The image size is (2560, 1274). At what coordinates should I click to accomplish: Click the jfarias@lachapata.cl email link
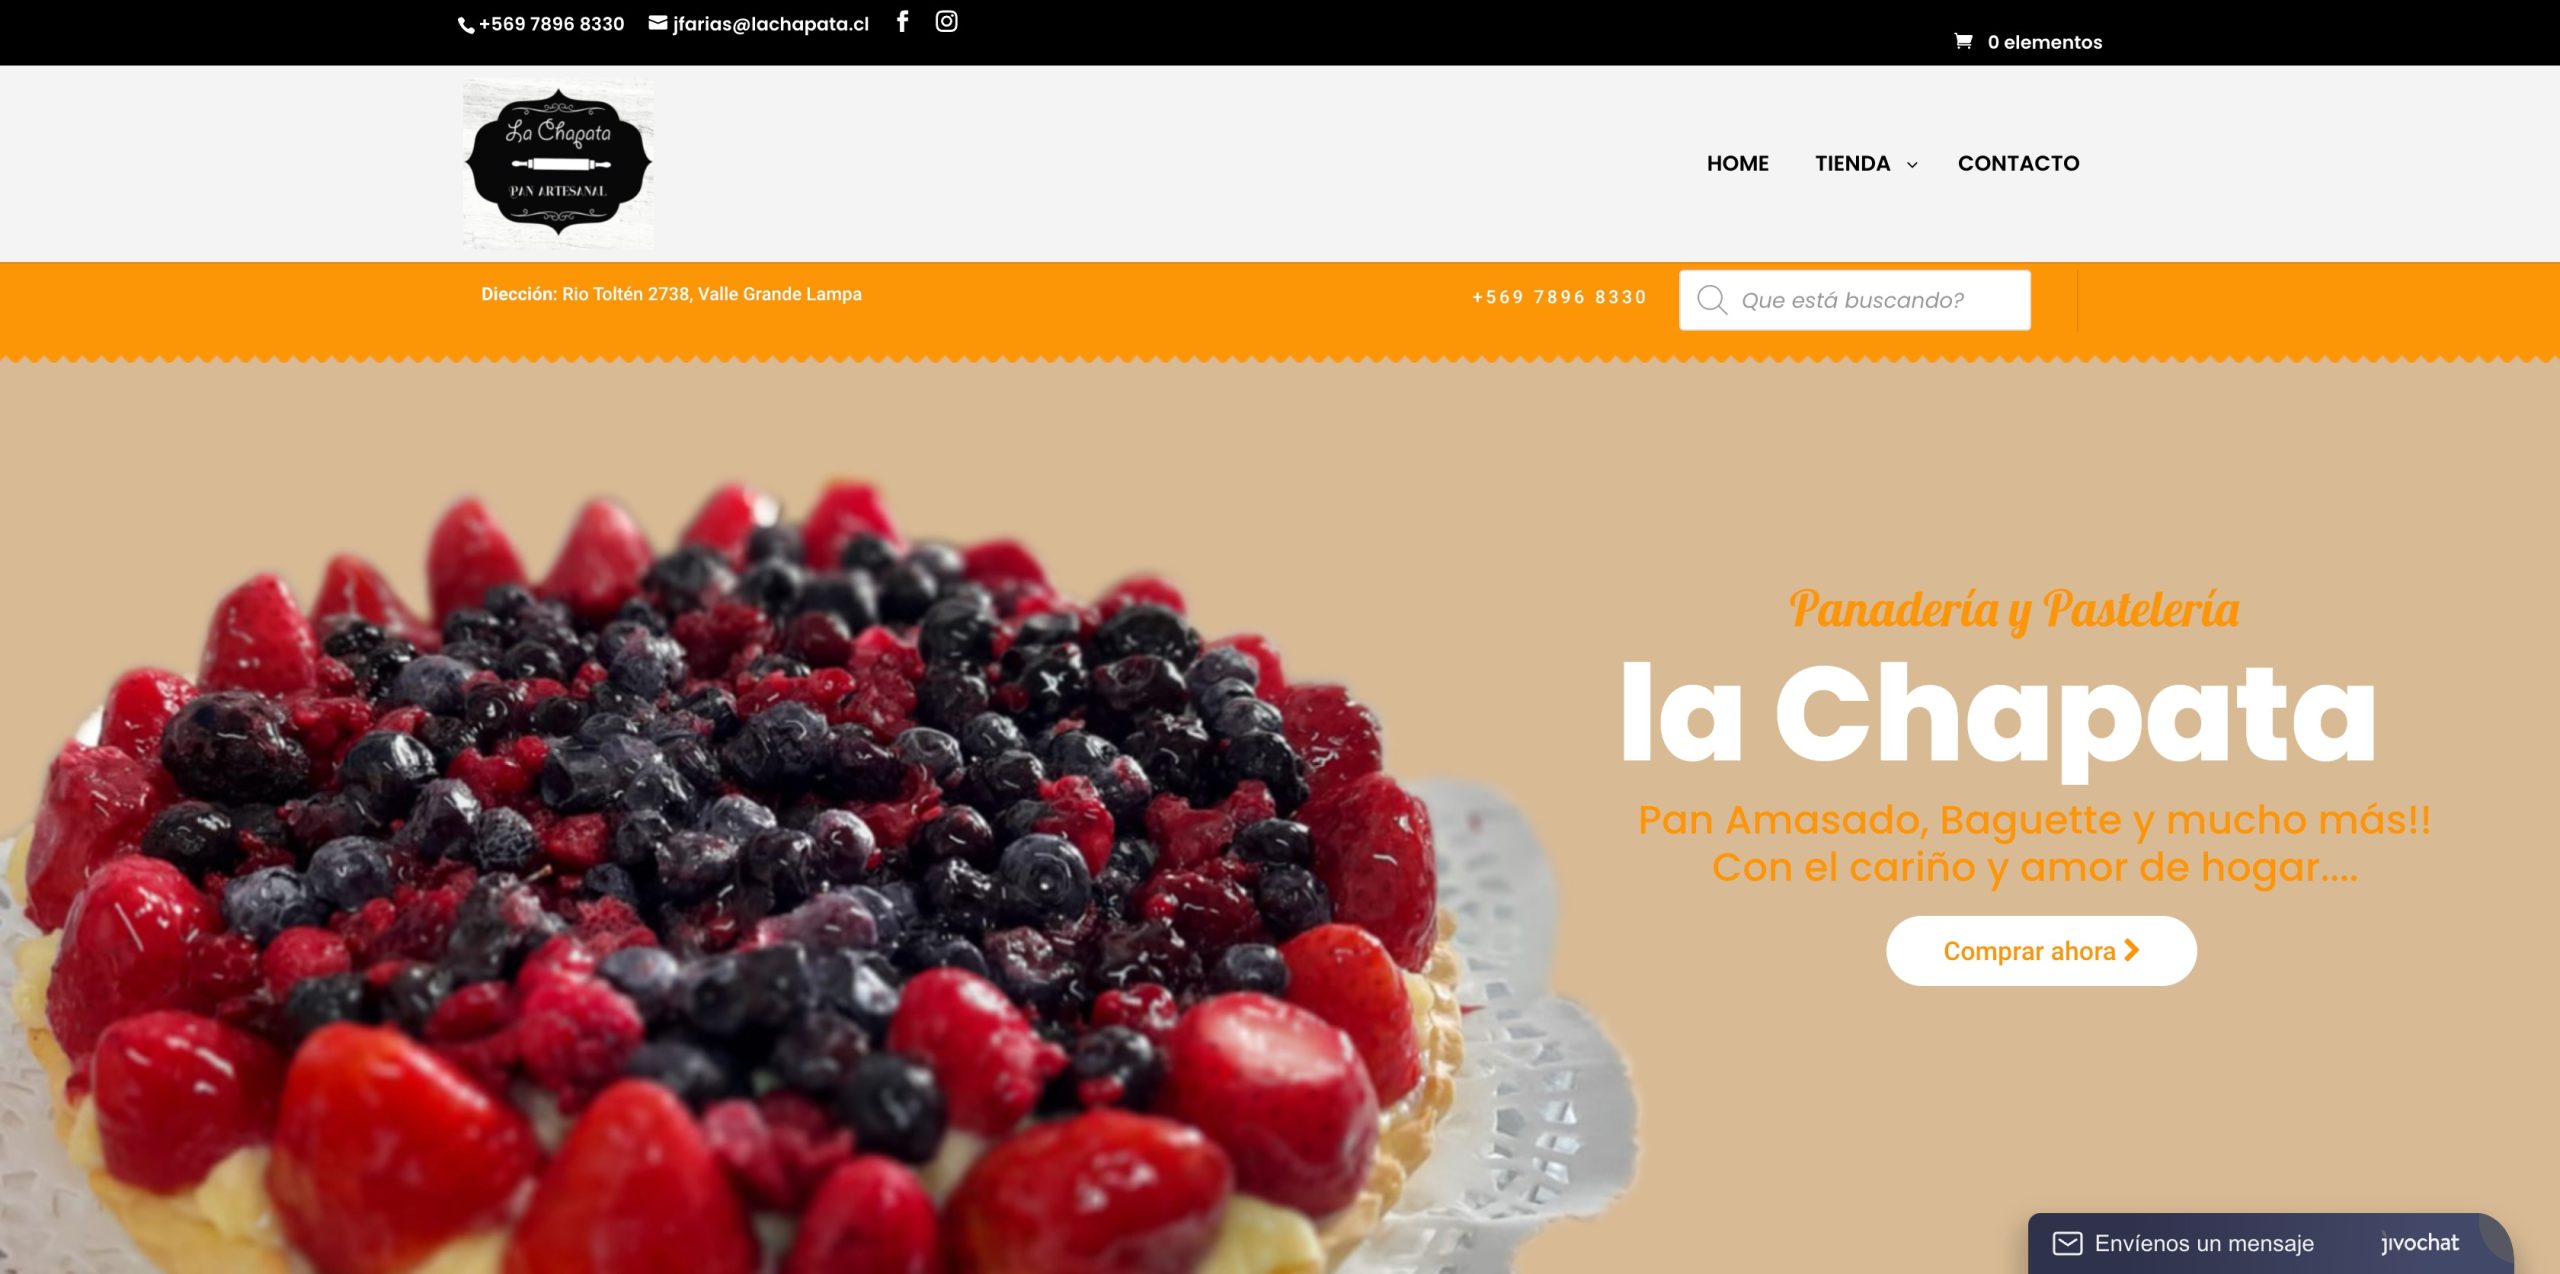(x=771, y=24)
